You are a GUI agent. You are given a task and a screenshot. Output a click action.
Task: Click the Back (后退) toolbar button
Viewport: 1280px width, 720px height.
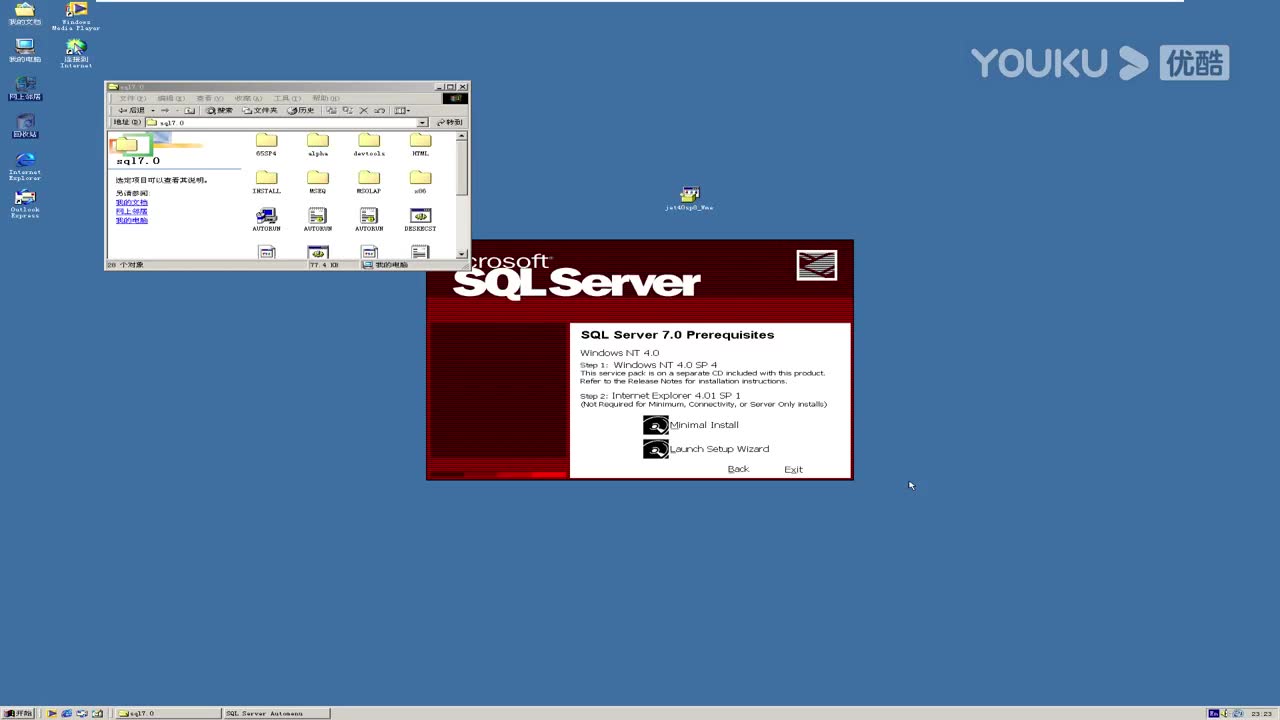(x=130, y=110)
